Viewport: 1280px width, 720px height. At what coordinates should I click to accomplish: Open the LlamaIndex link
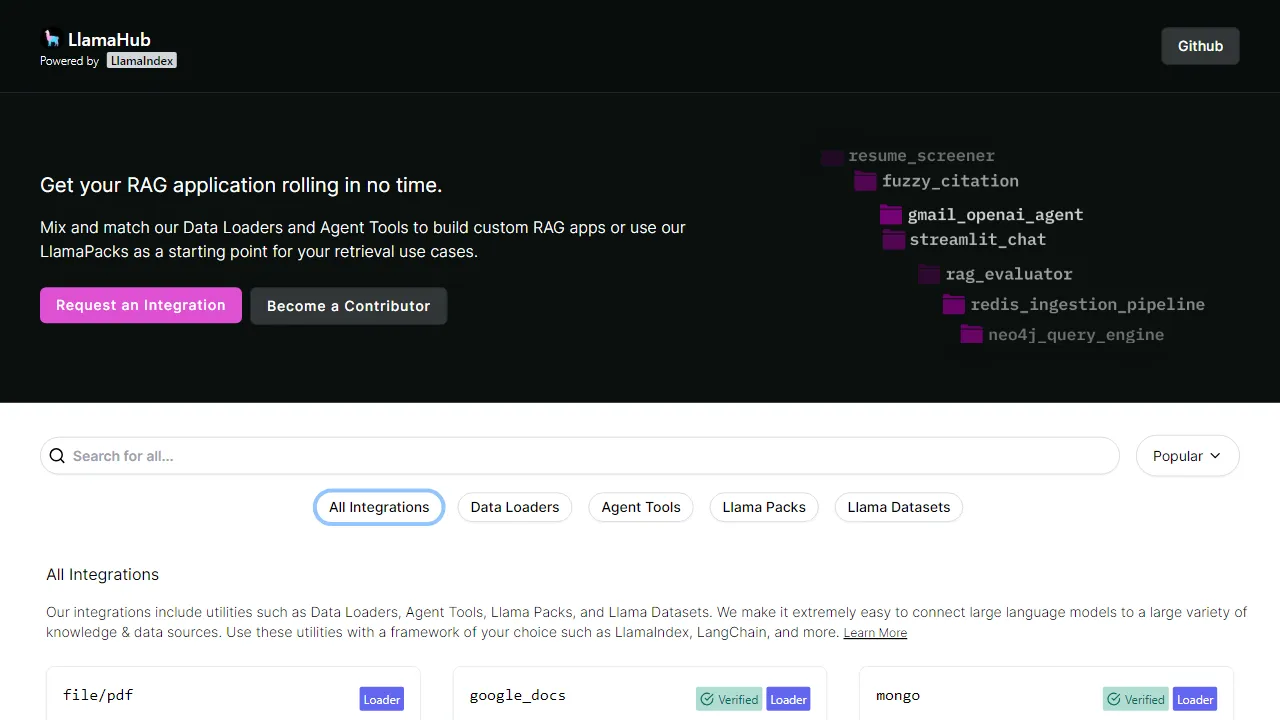(142, 61)
